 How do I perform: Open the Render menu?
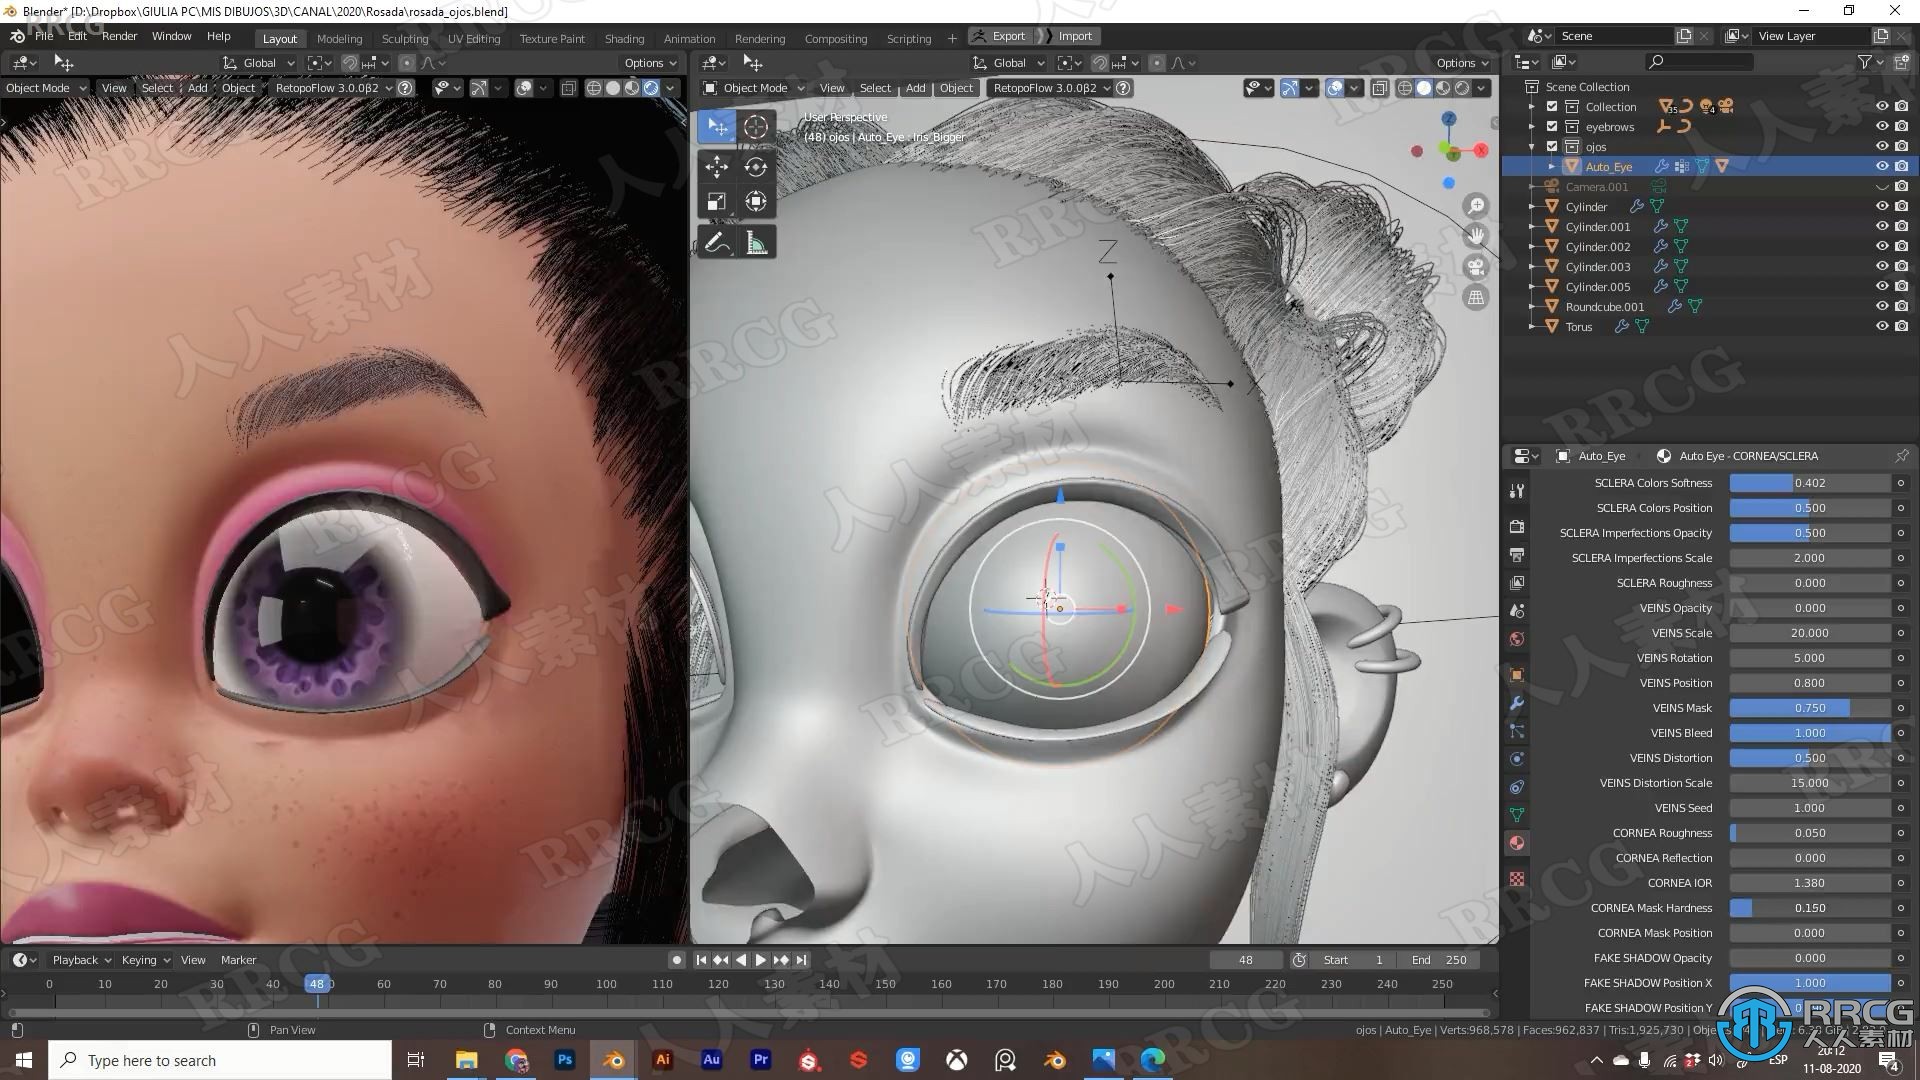tap(120, 36)
